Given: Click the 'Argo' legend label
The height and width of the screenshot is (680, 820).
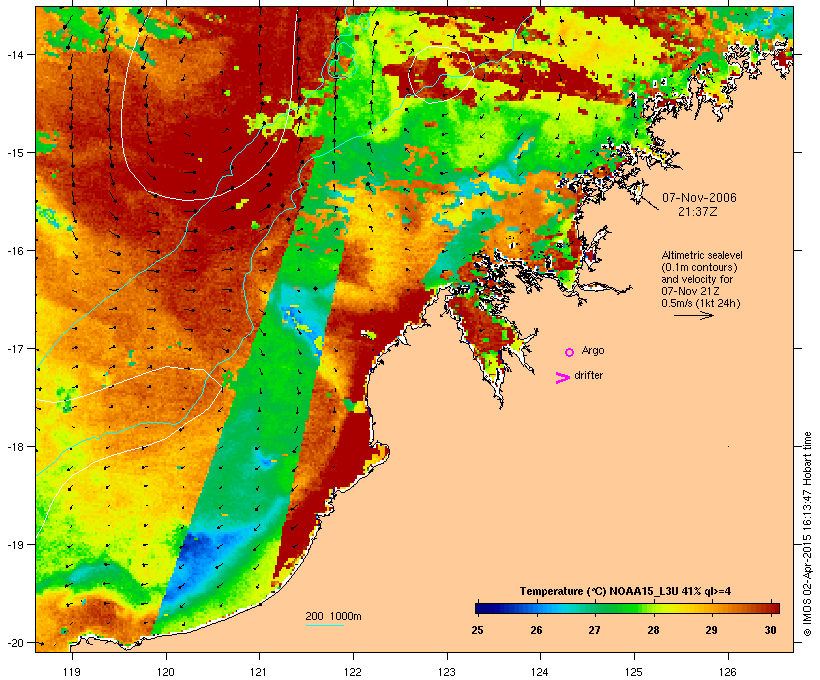Looking at the screenshot, I should coord(593,350).
